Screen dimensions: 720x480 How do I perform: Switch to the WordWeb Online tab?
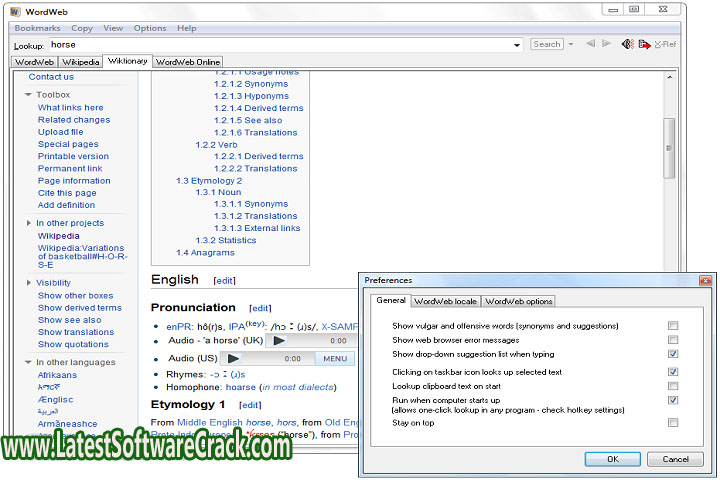[188, 62]
